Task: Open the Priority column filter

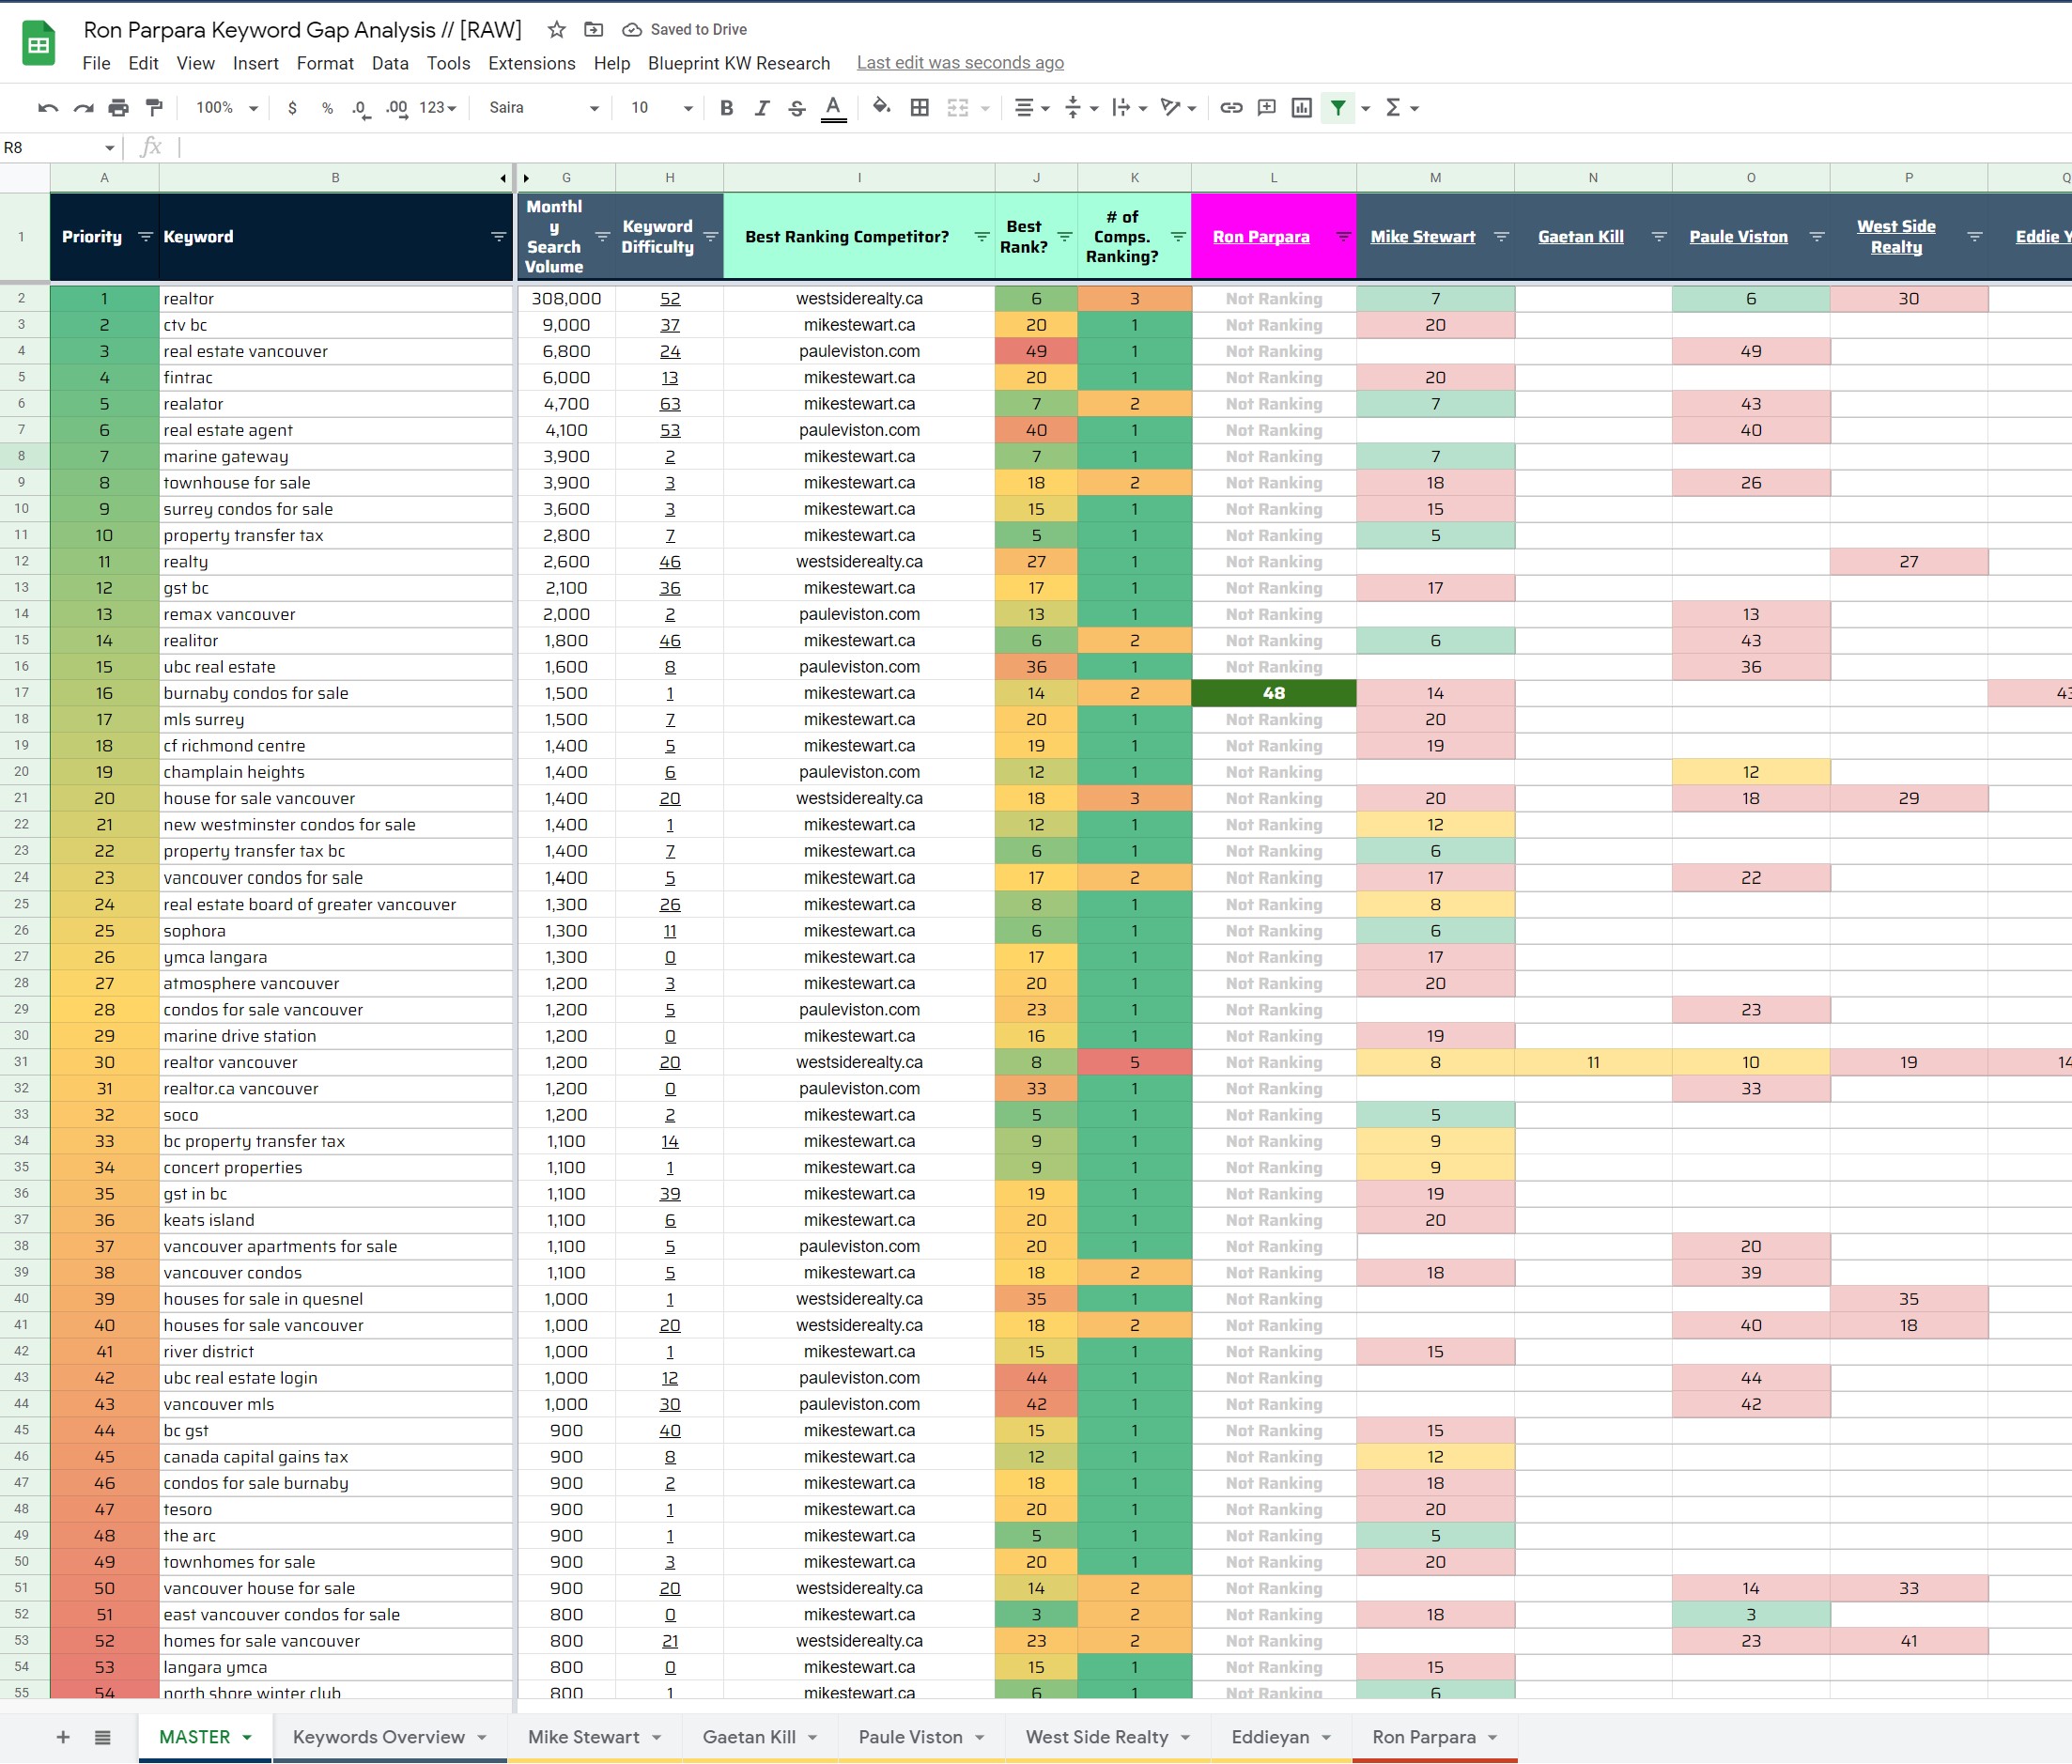Action: tap(145, 237)
